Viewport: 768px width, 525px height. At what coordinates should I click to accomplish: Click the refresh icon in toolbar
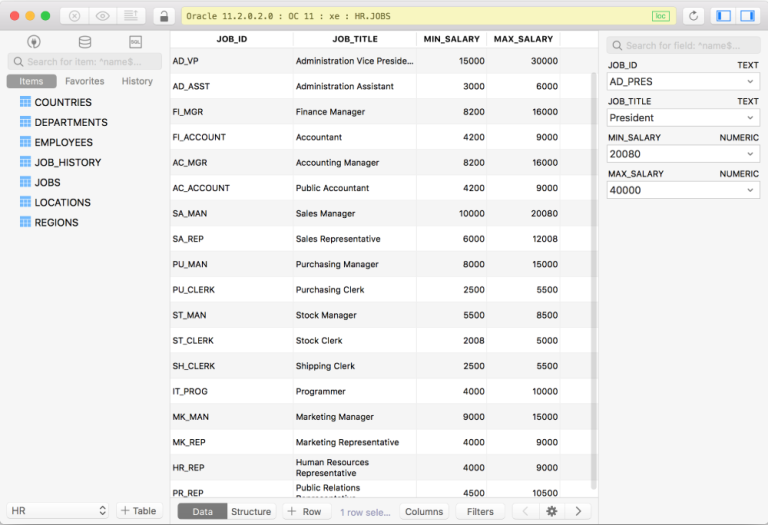(693, 16)
